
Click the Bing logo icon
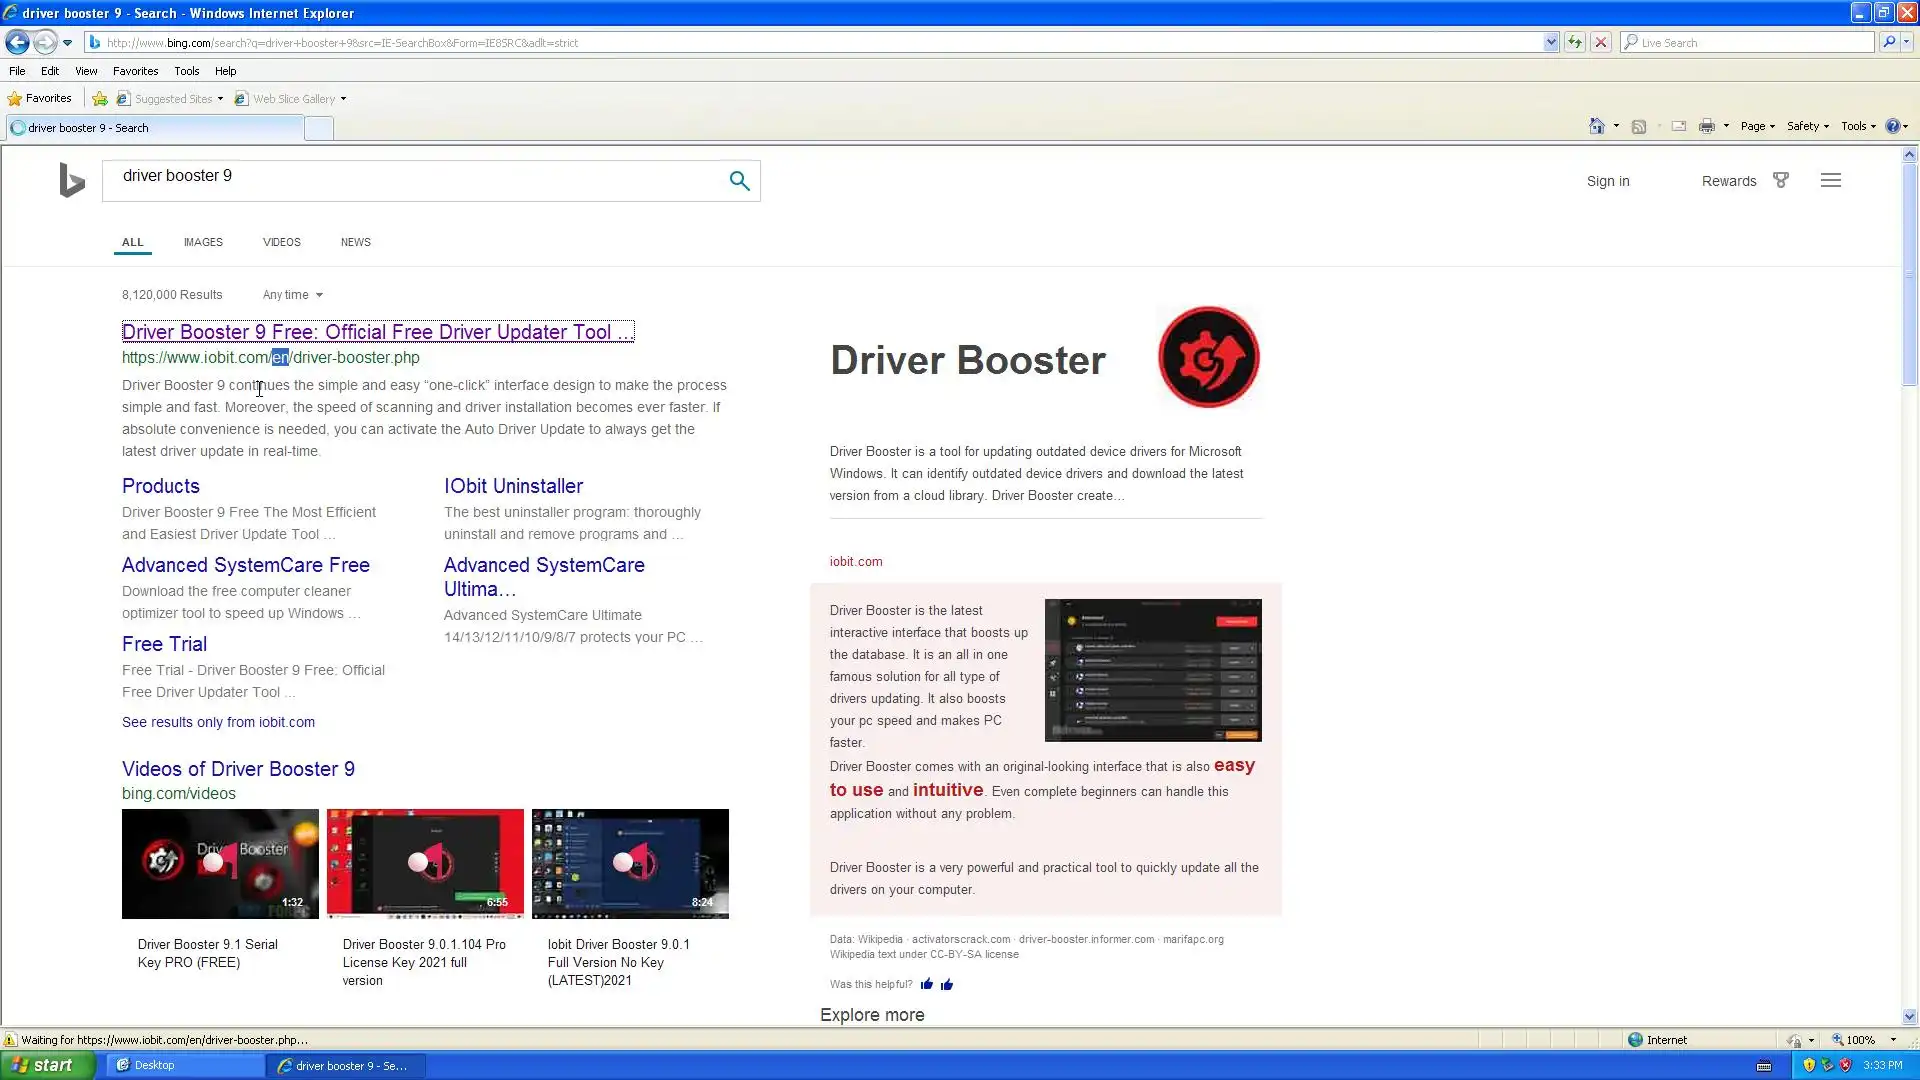(x=72, y=180)
